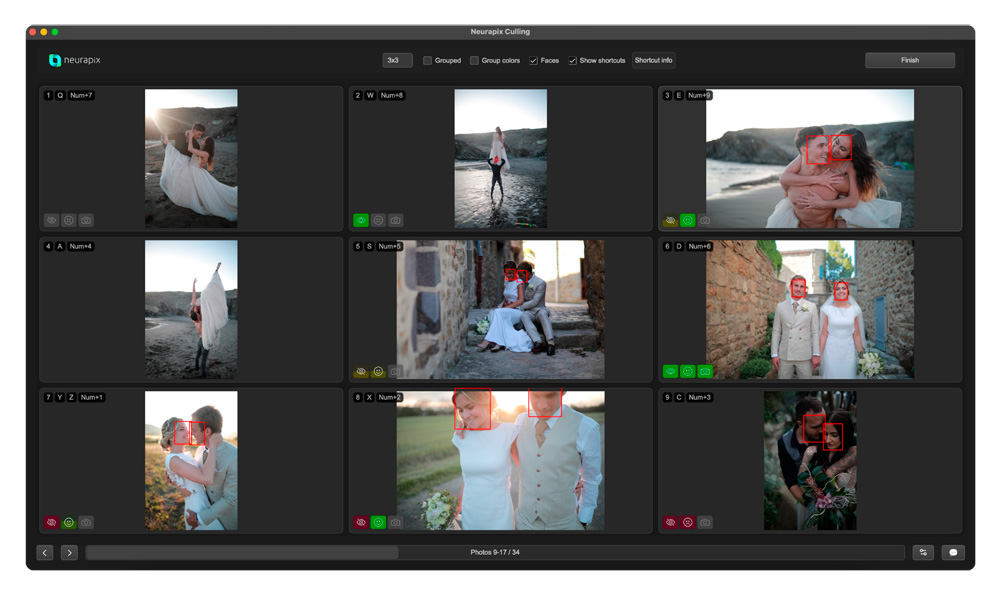Open the settings sliders icon in bottom bar
This screenshot has height=597, width=1000.
point(923,552)
